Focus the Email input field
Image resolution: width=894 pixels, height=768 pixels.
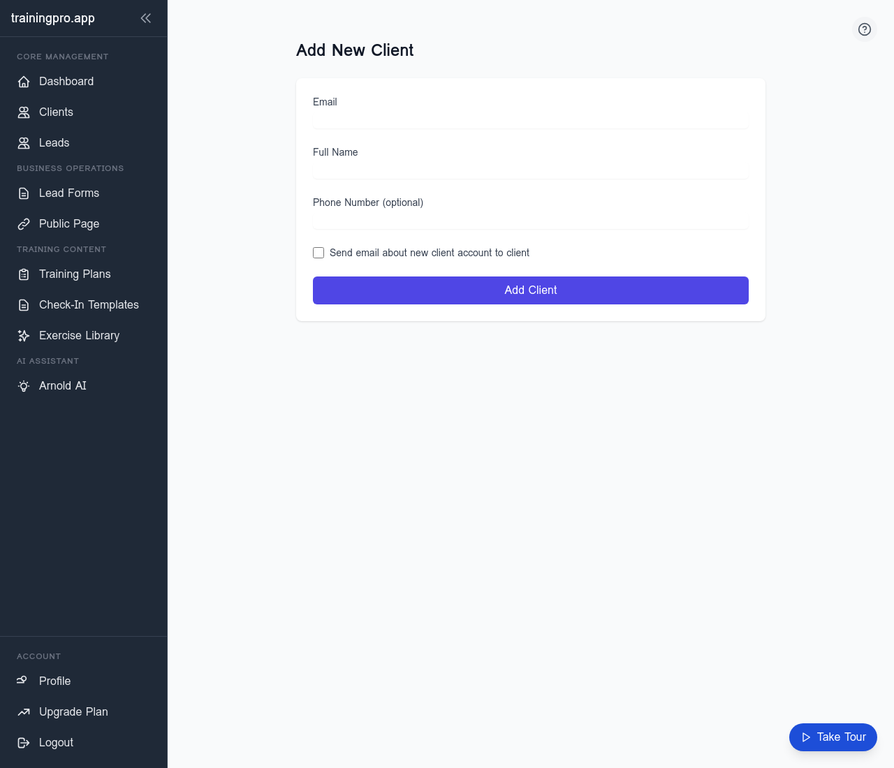pos(530,118)
